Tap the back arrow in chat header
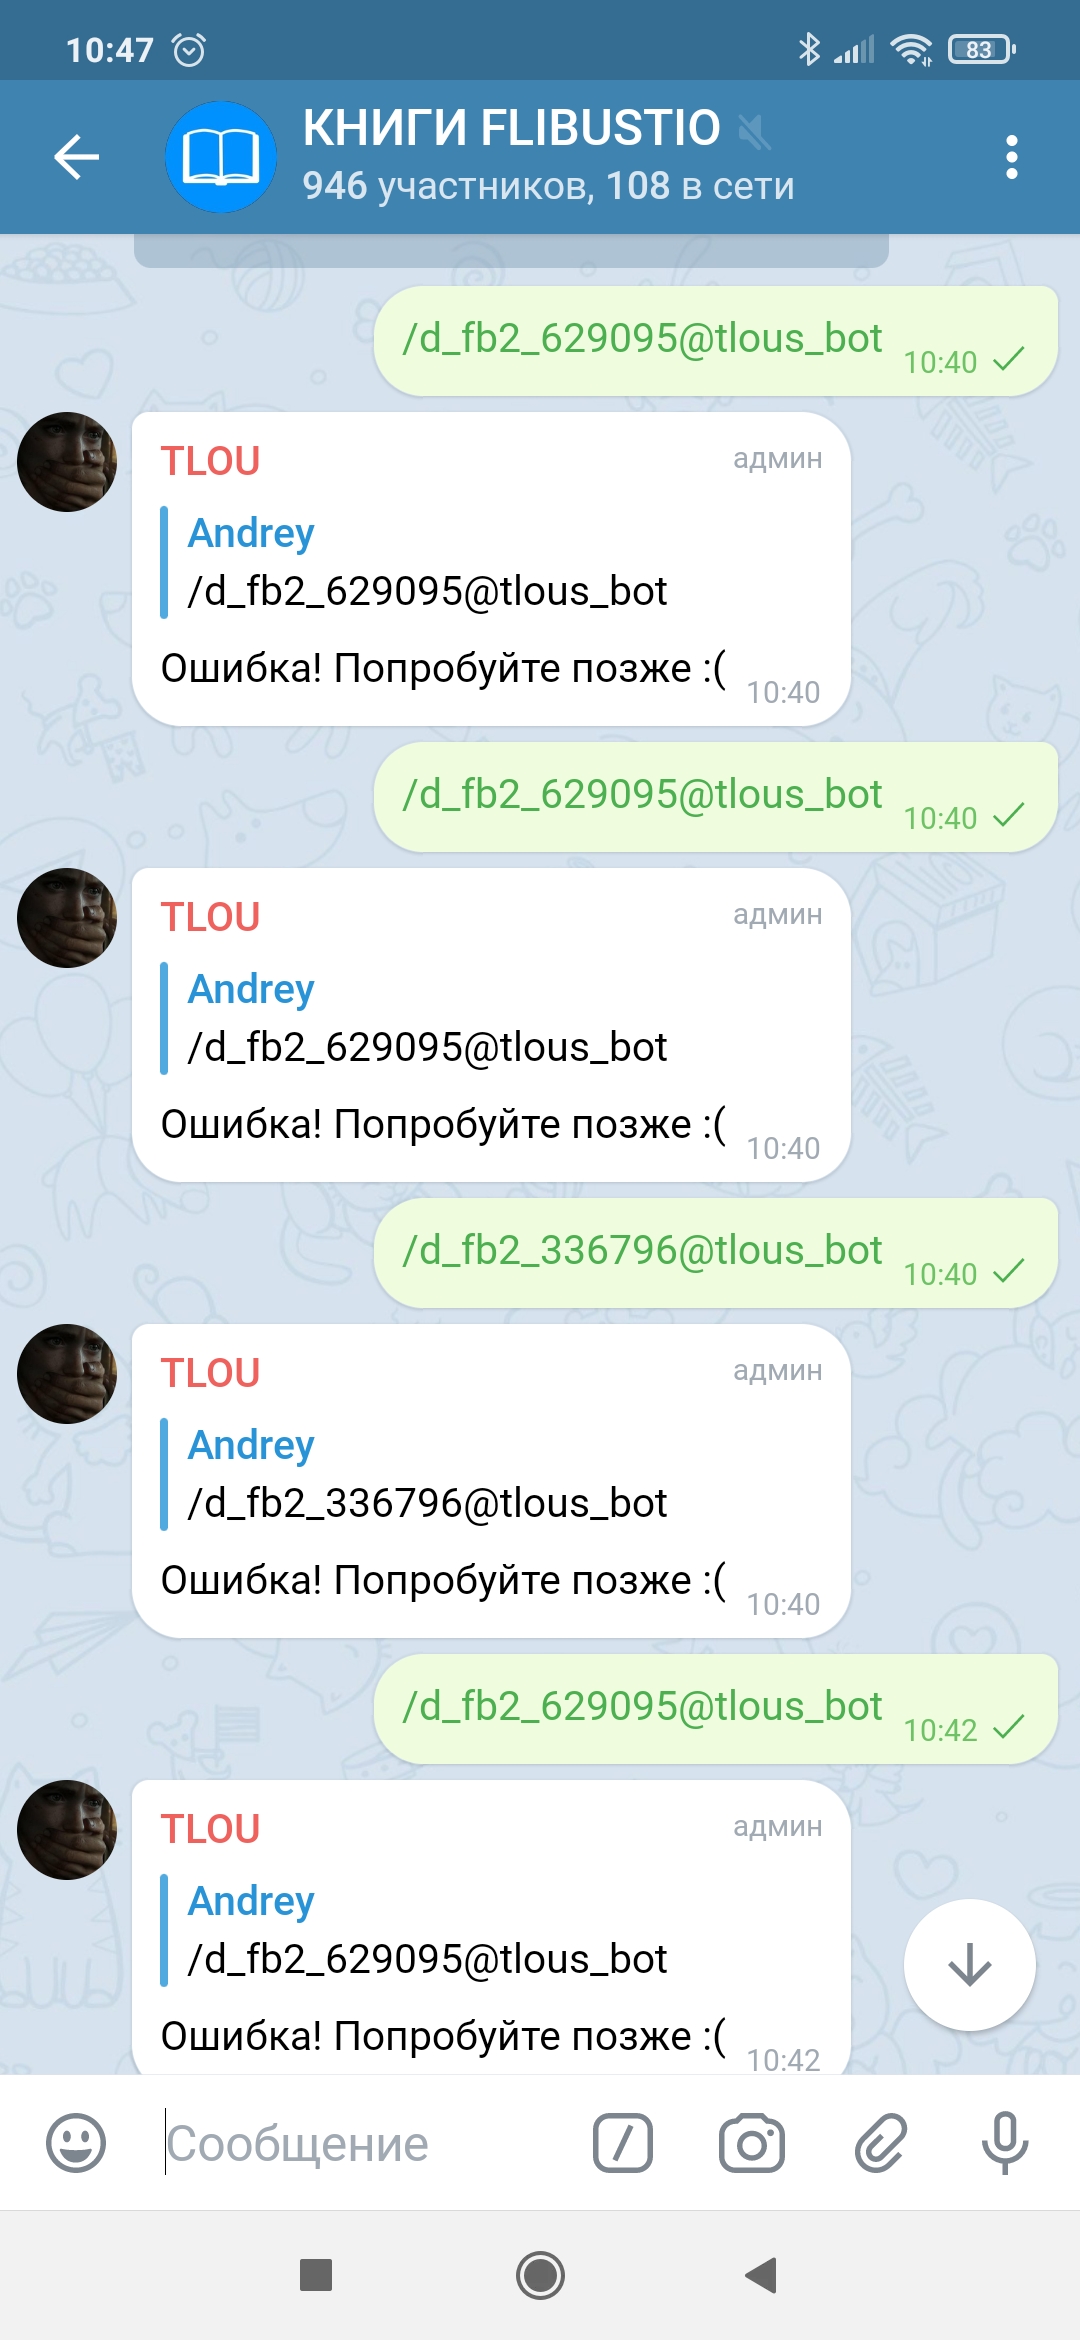This screenshot has height=2340, width=1080. click(x=76, y=157)
